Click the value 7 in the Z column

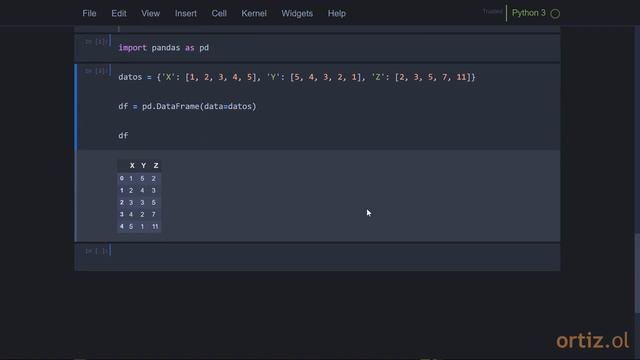tap(153, 214)
